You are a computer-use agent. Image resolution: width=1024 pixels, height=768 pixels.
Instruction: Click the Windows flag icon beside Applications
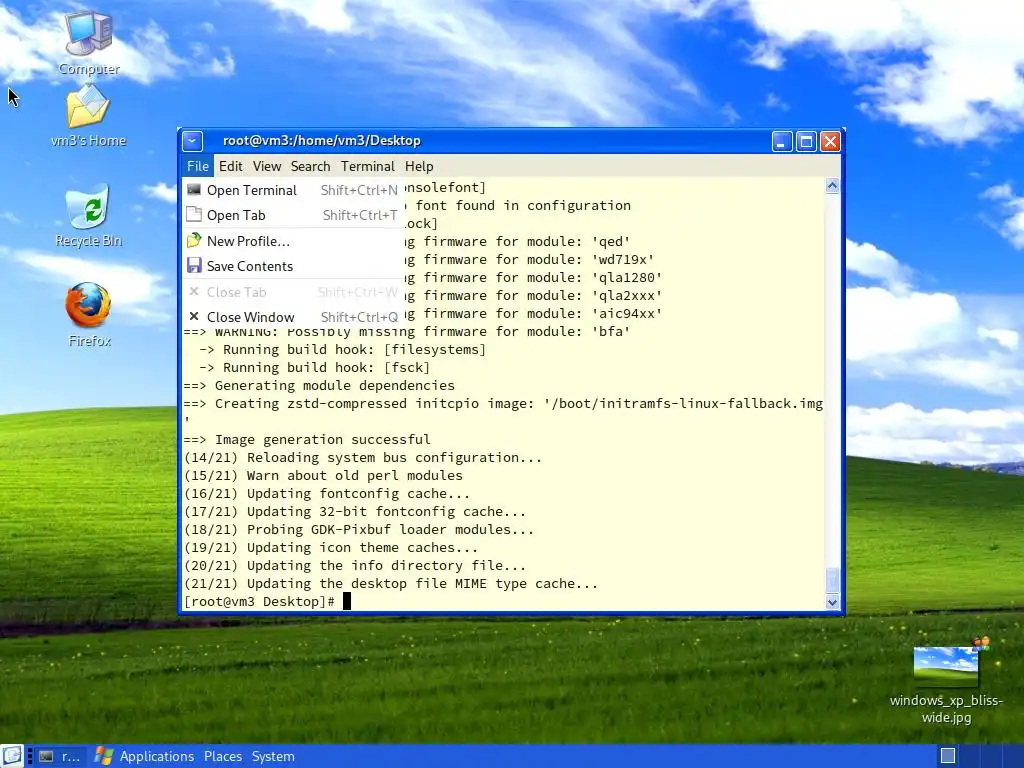click(x=104, y=756)
